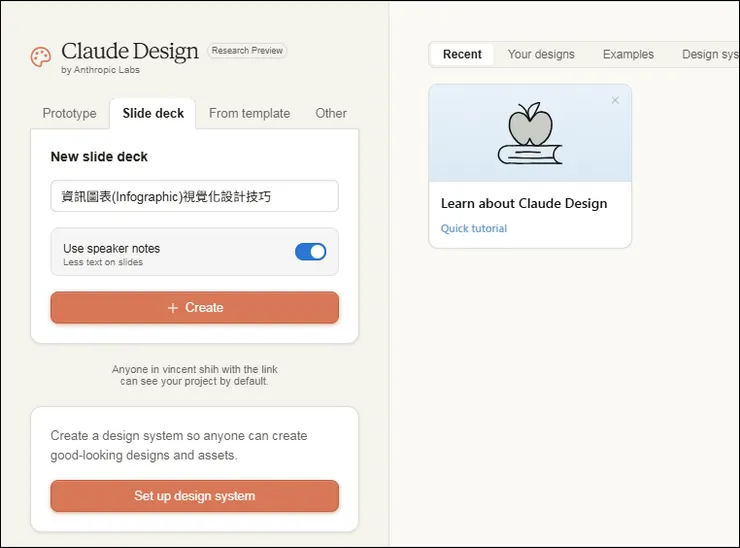Dismiss the Learn about Claude Design card

pyautogui.click(x=615, y=100)
